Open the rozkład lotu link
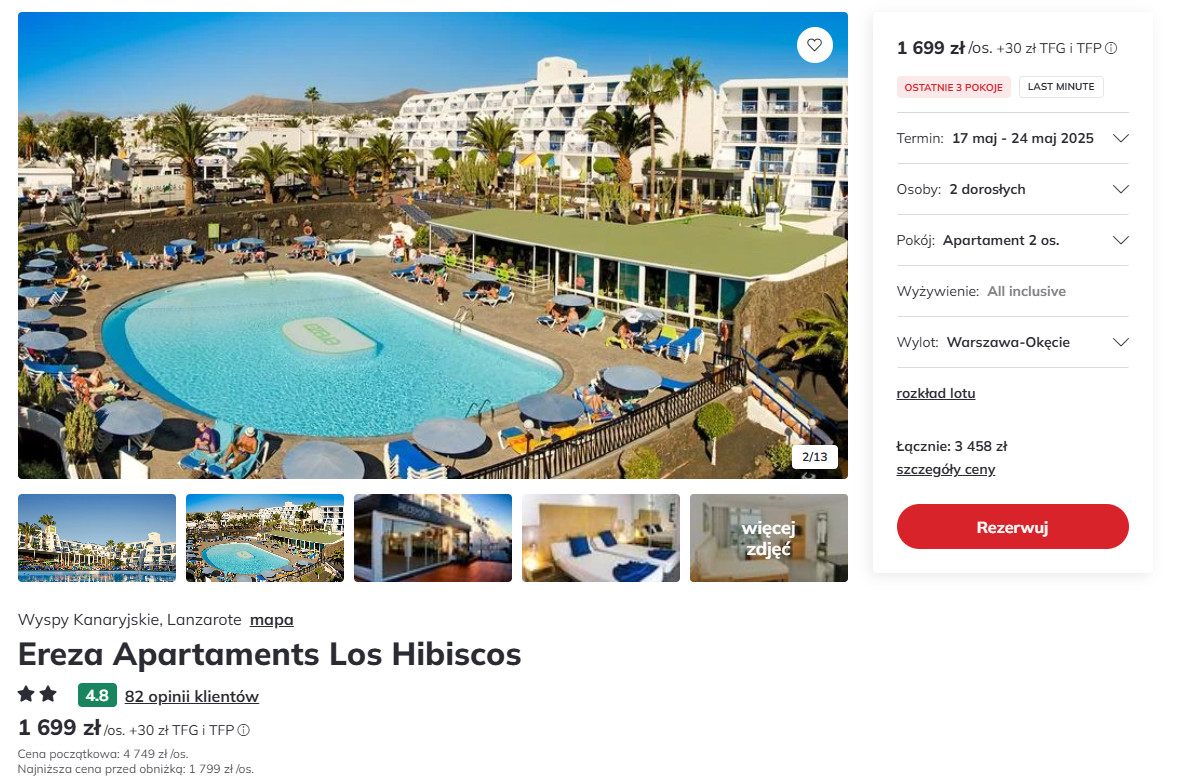 936,393
